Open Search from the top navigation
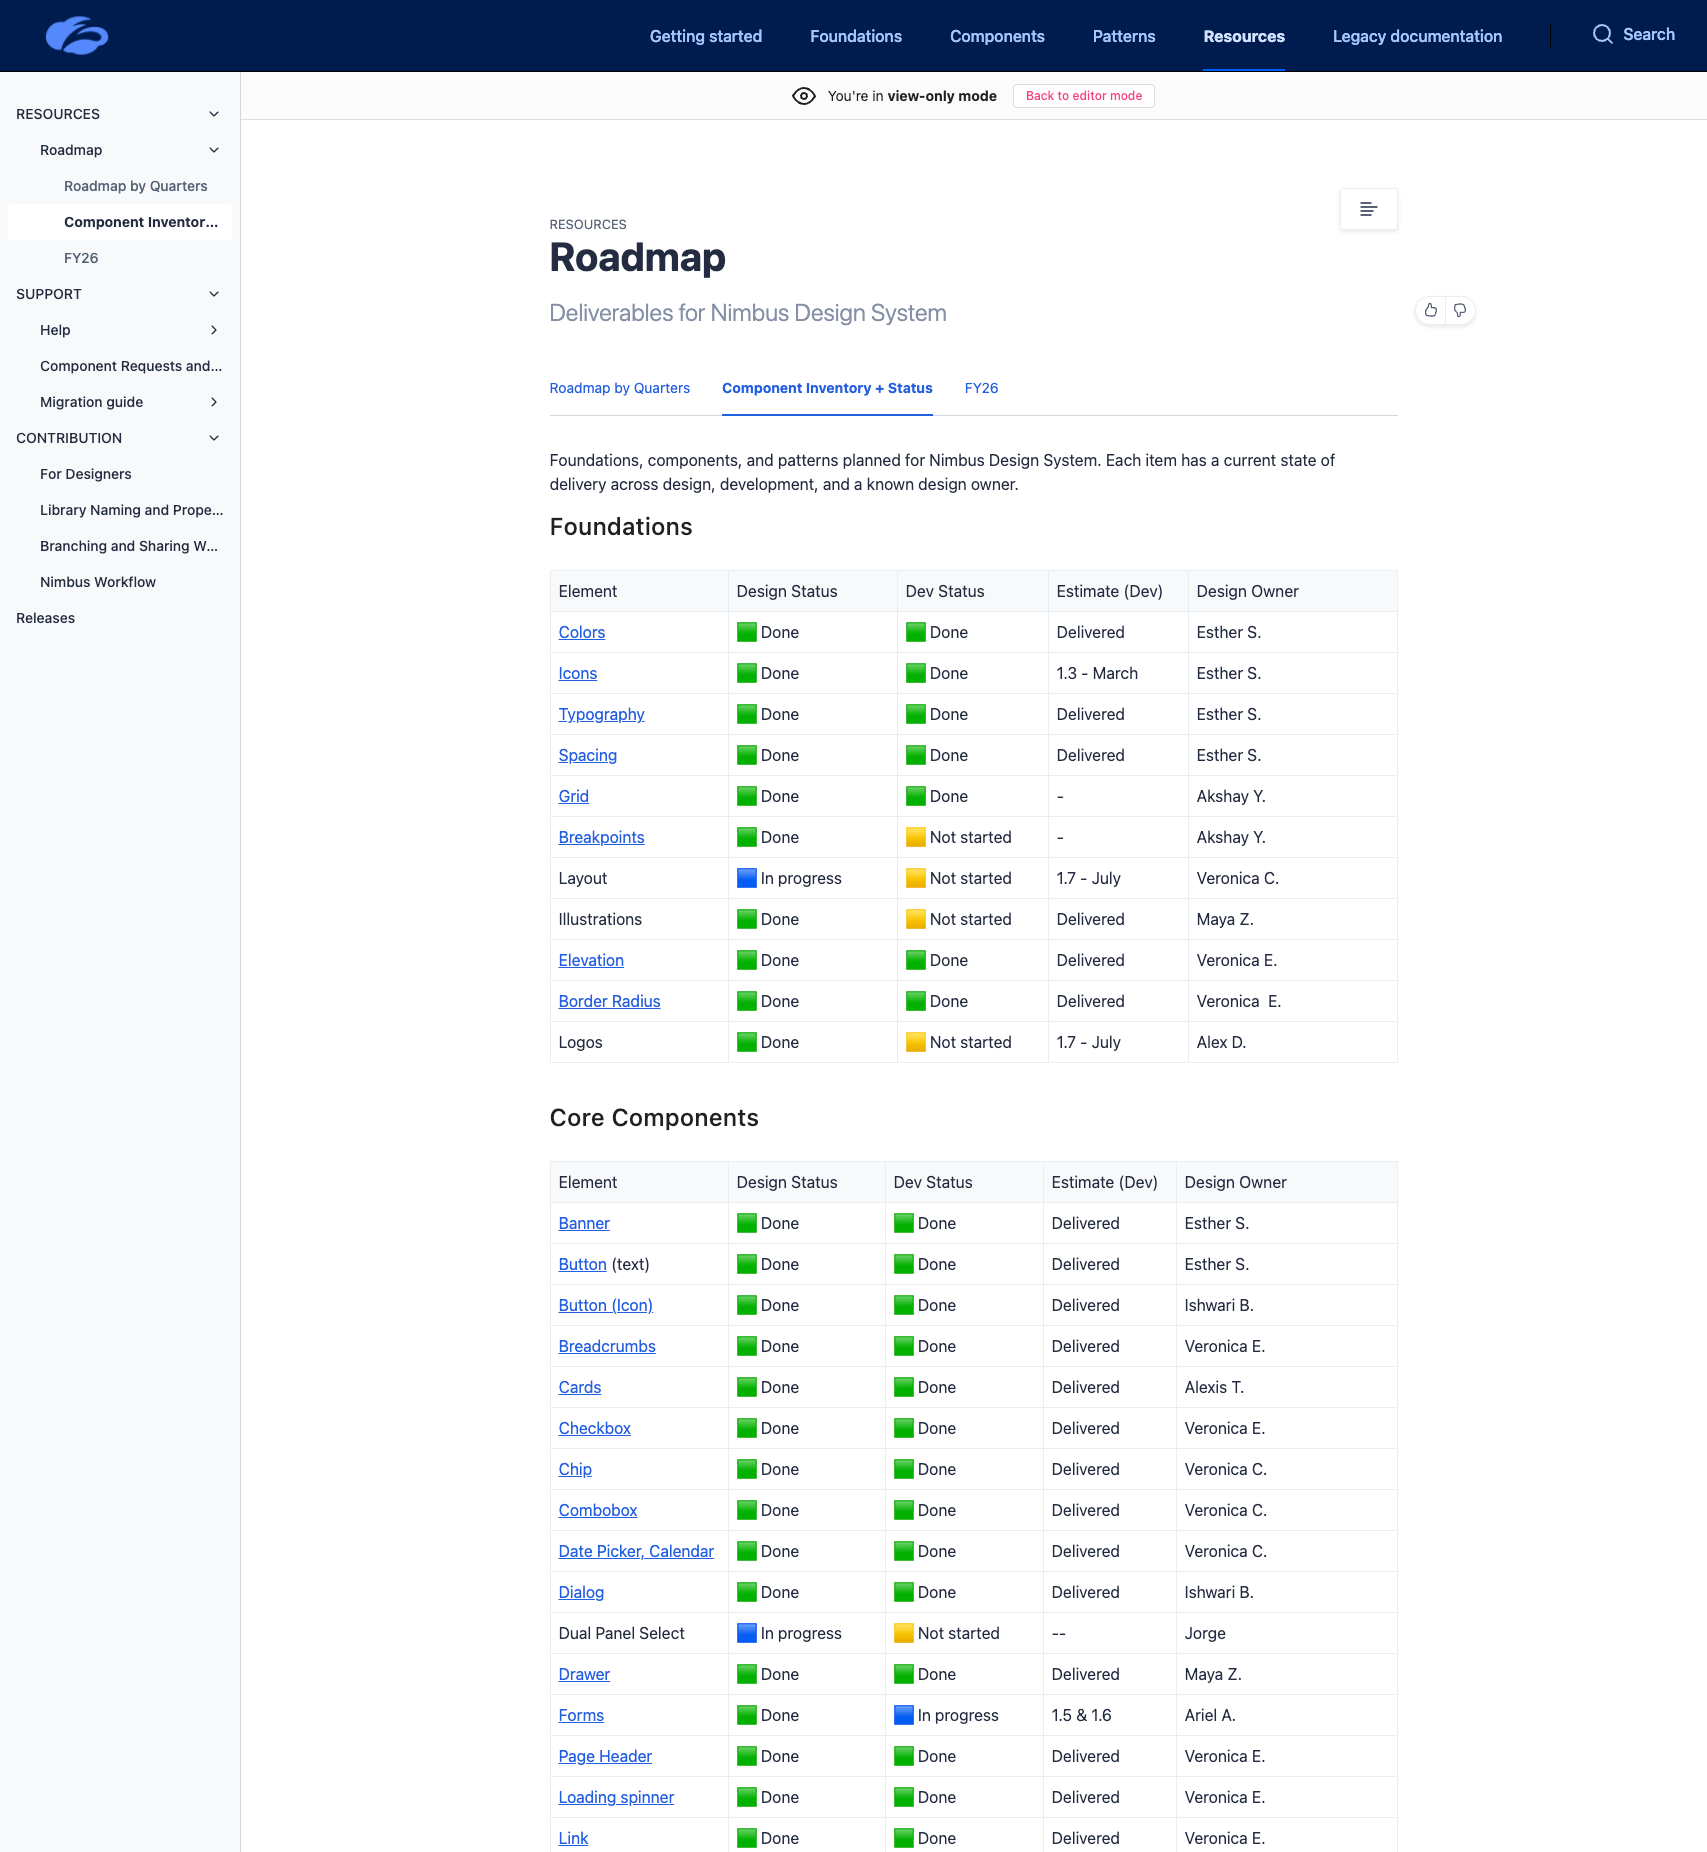This screenshot has width=1707, height=1852. click(x=1634, y=34)
